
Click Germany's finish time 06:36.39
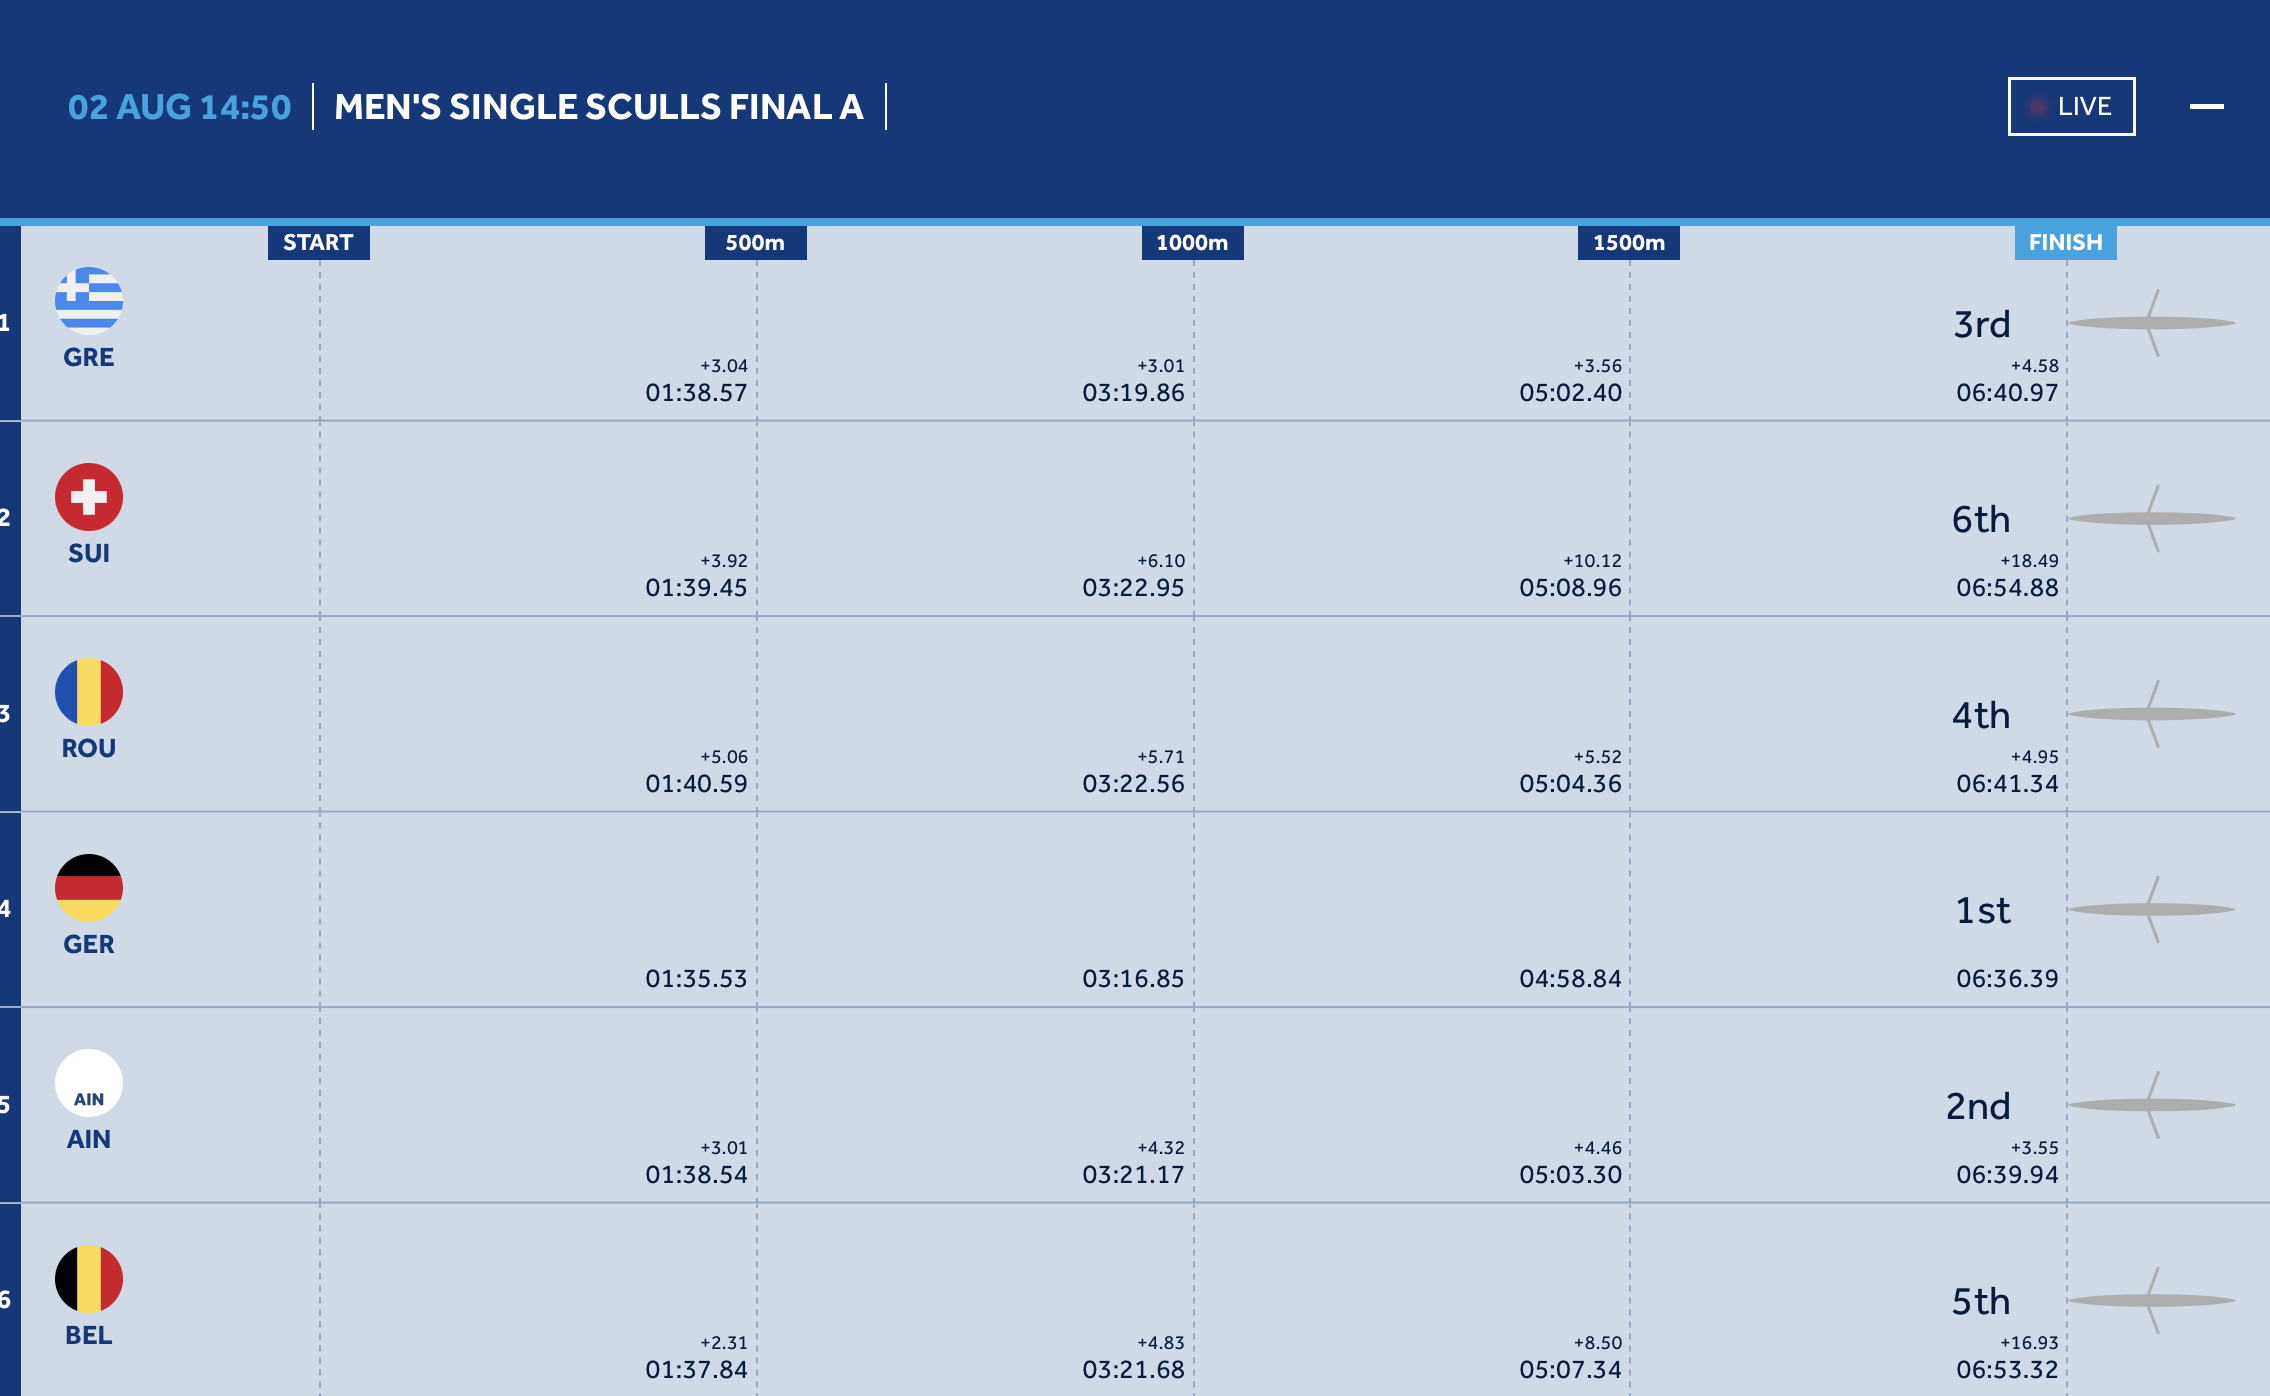2007,978
